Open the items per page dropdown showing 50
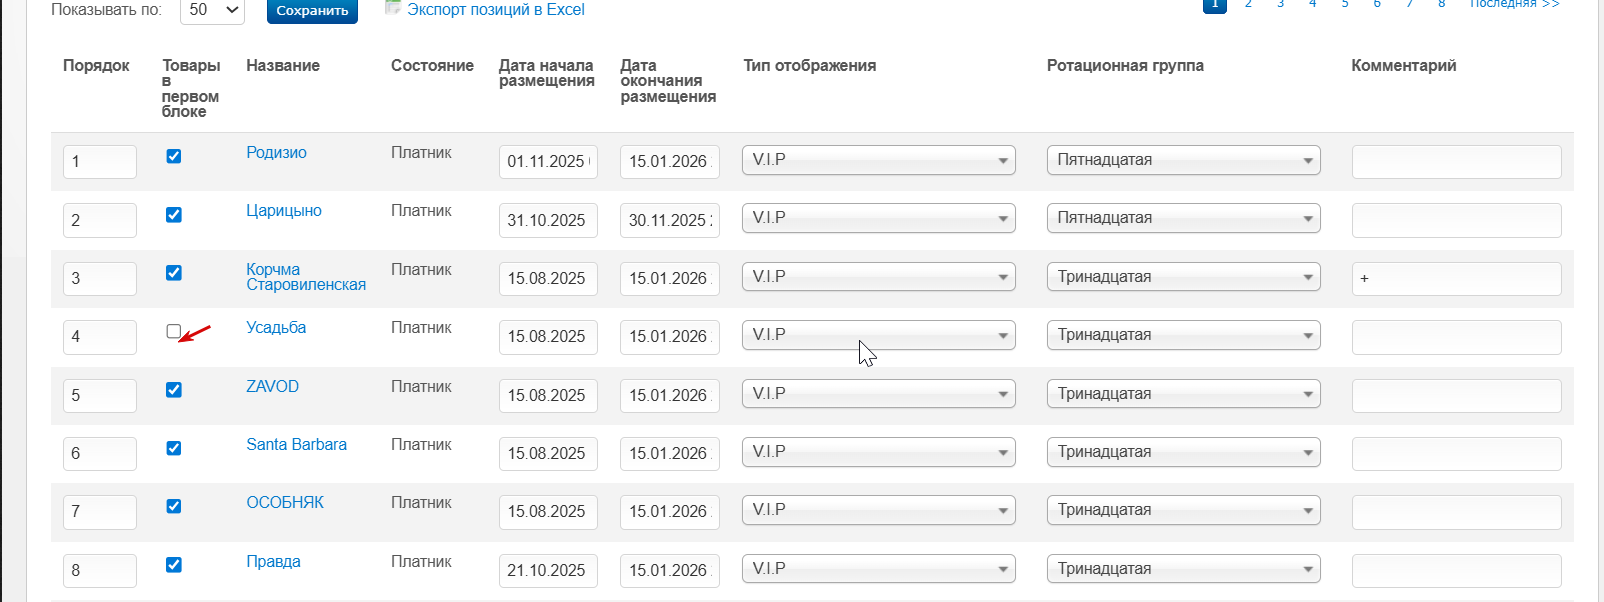 tap(212, 10)
